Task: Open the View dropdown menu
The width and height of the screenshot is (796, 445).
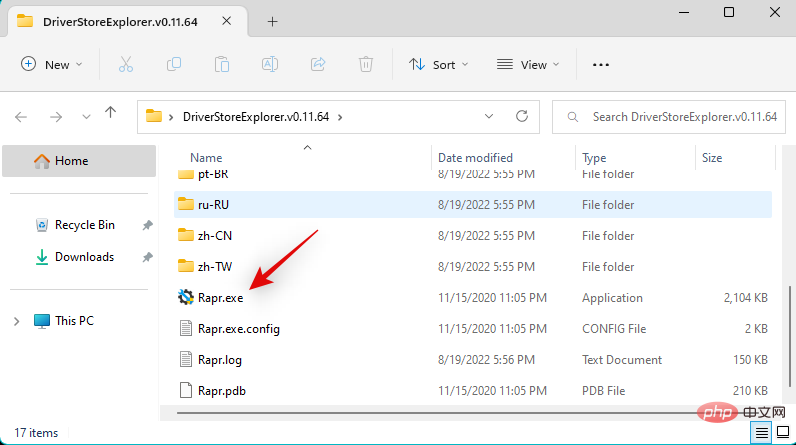Action: point(528,64)
